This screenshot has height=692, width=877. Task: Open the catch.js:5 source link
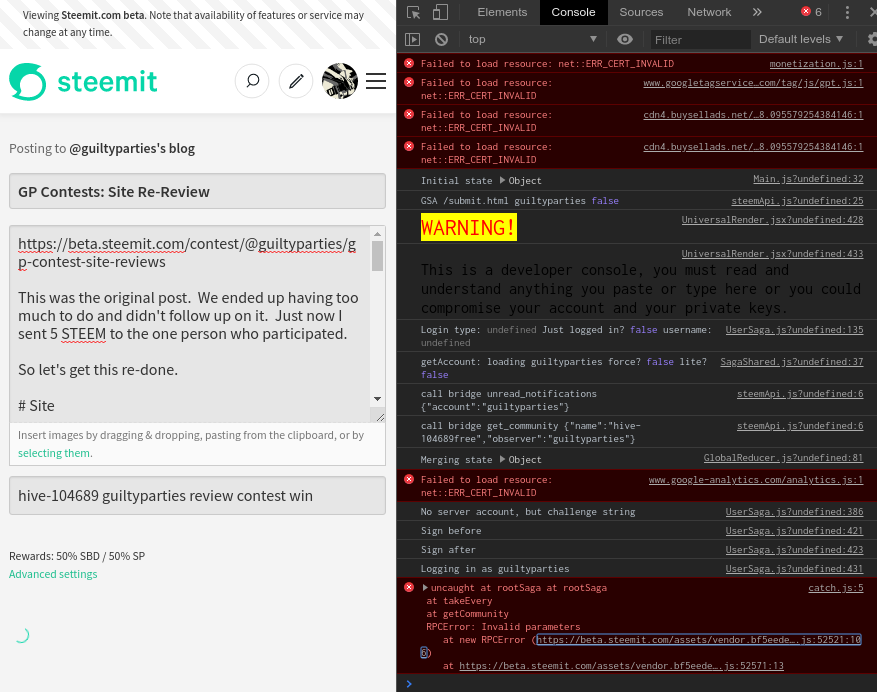835,588
